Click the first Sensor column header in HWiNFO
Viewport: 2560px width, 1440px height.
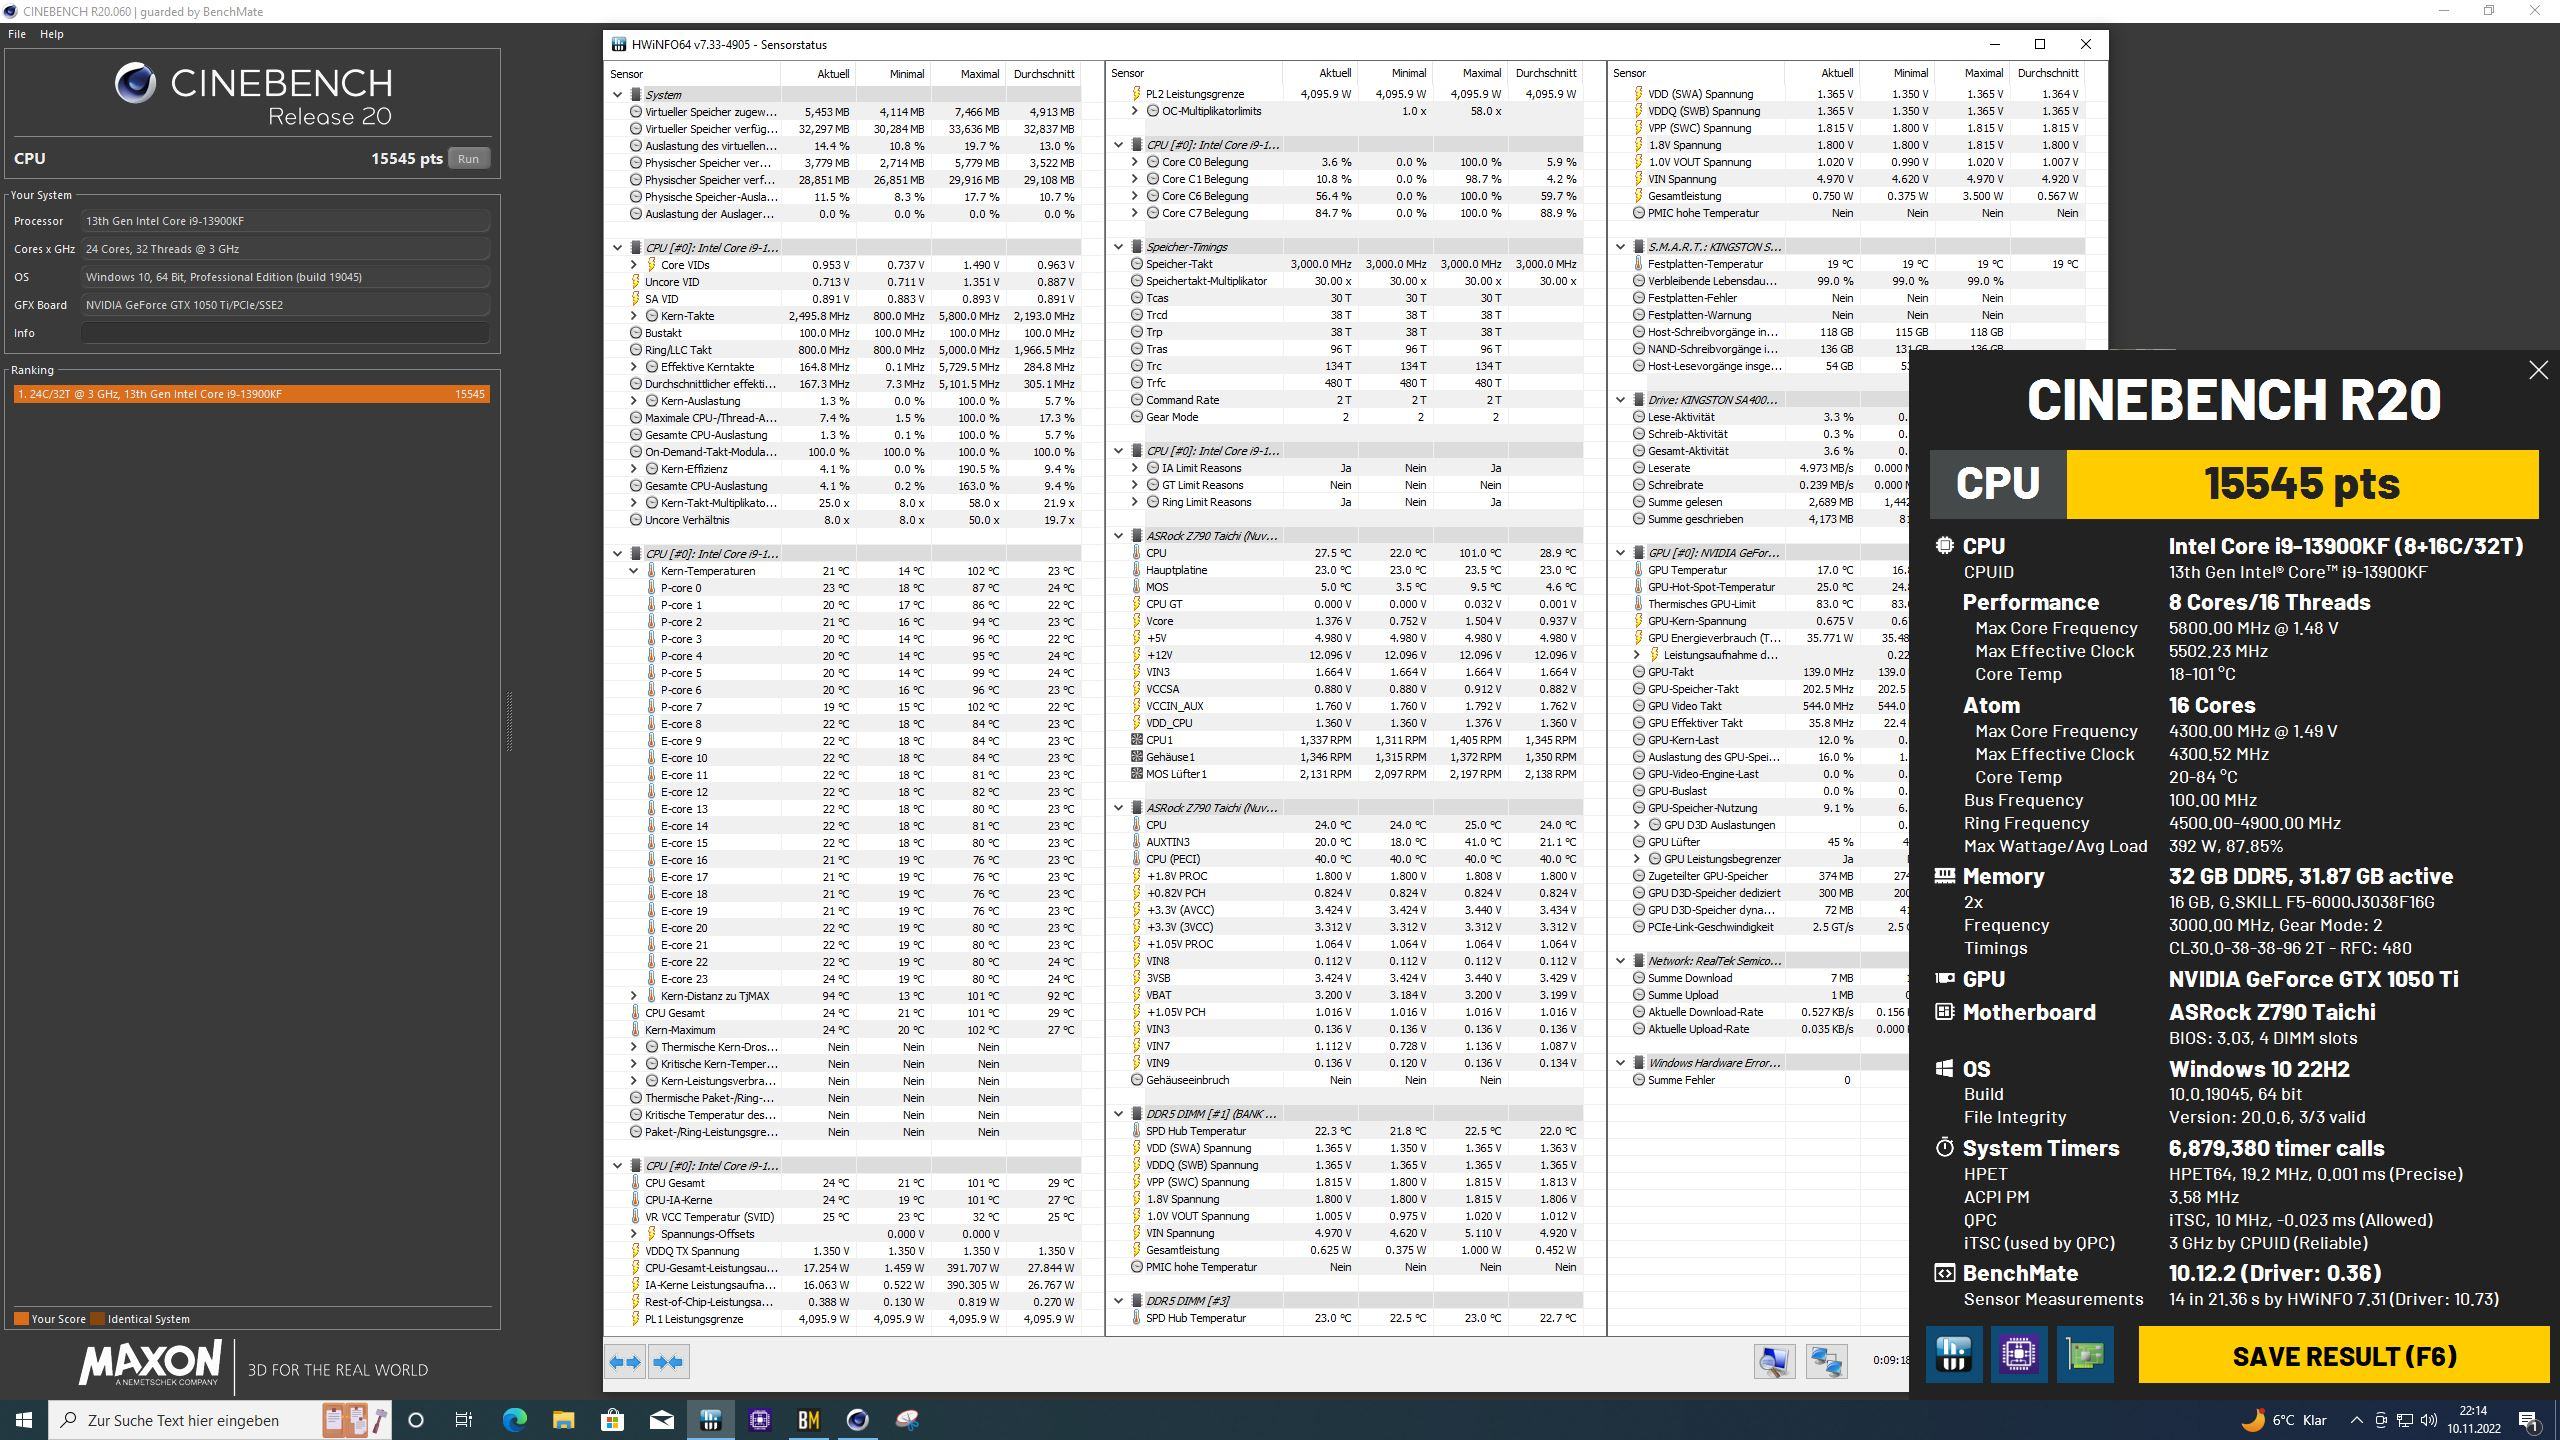tap(694, 74)
